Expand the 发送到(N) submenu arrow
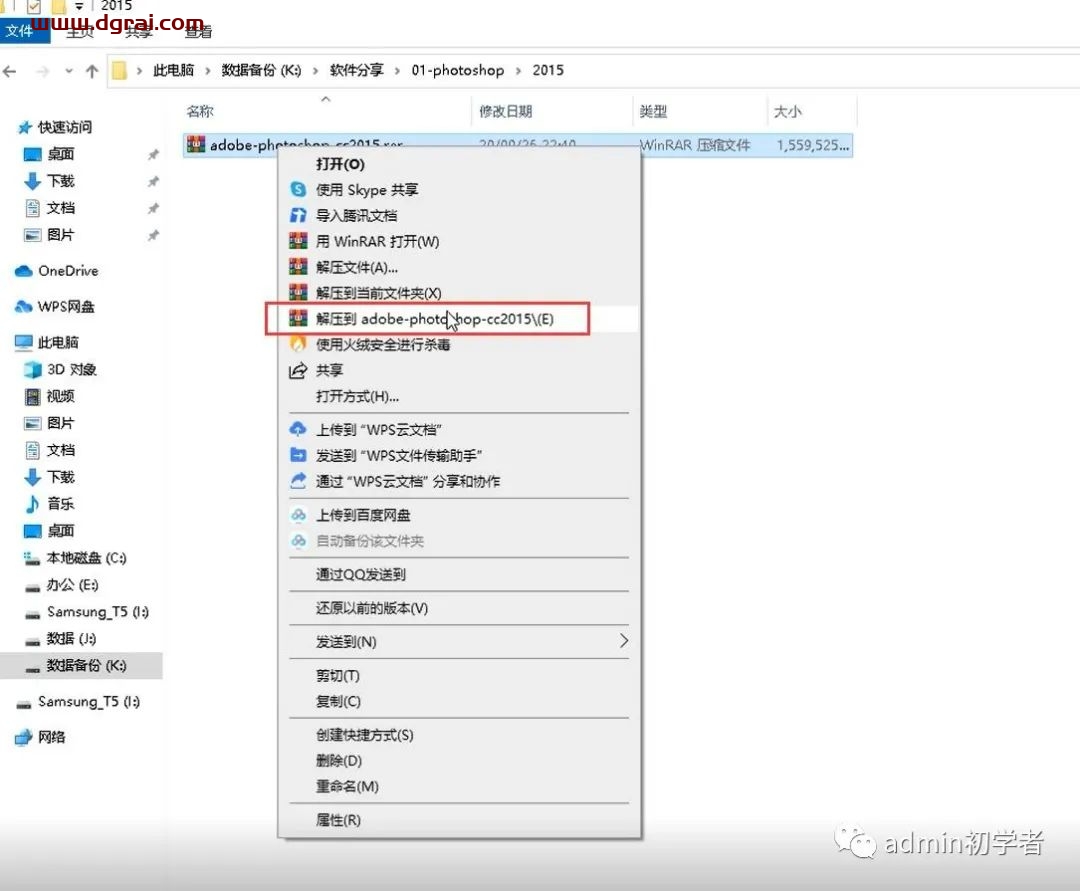 coord(623,641)
